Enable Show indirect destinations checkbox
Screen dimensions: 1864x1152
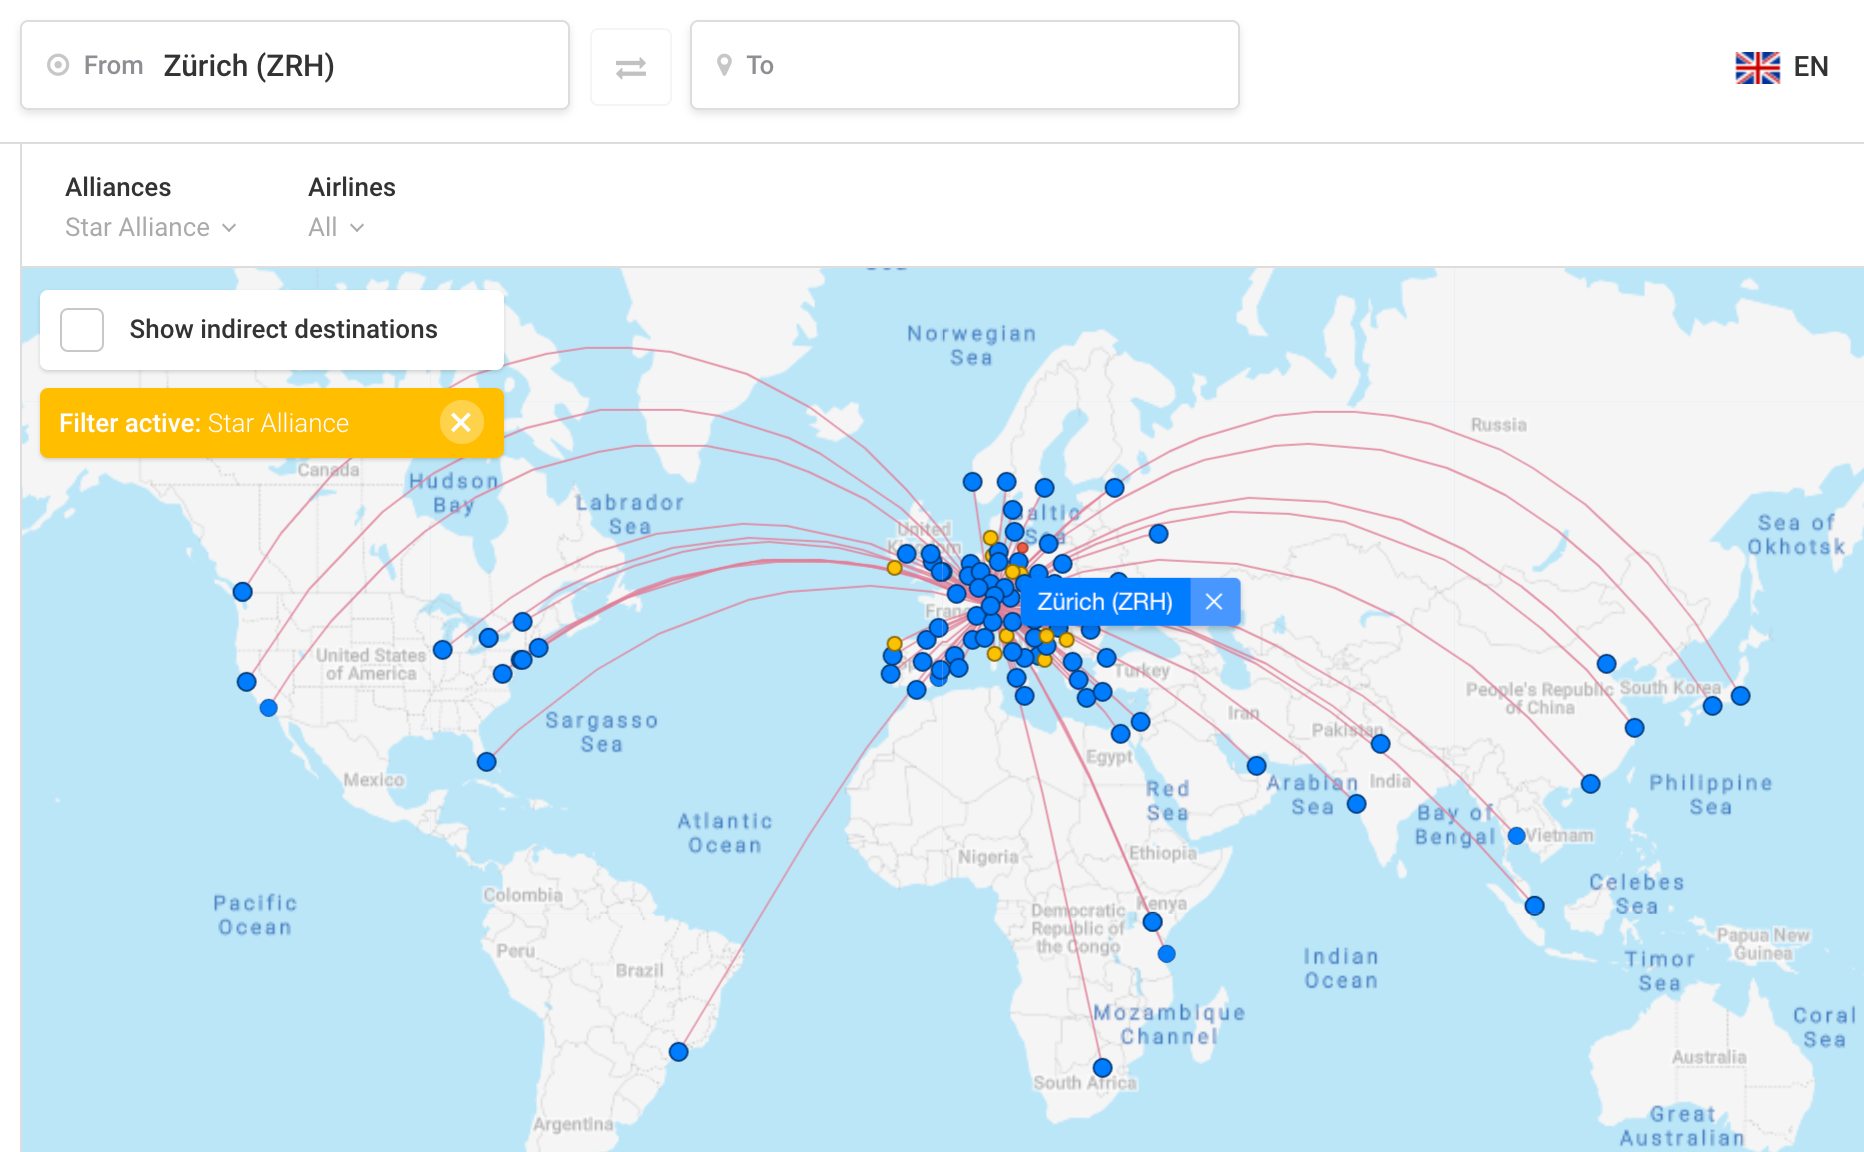(82, 330)
